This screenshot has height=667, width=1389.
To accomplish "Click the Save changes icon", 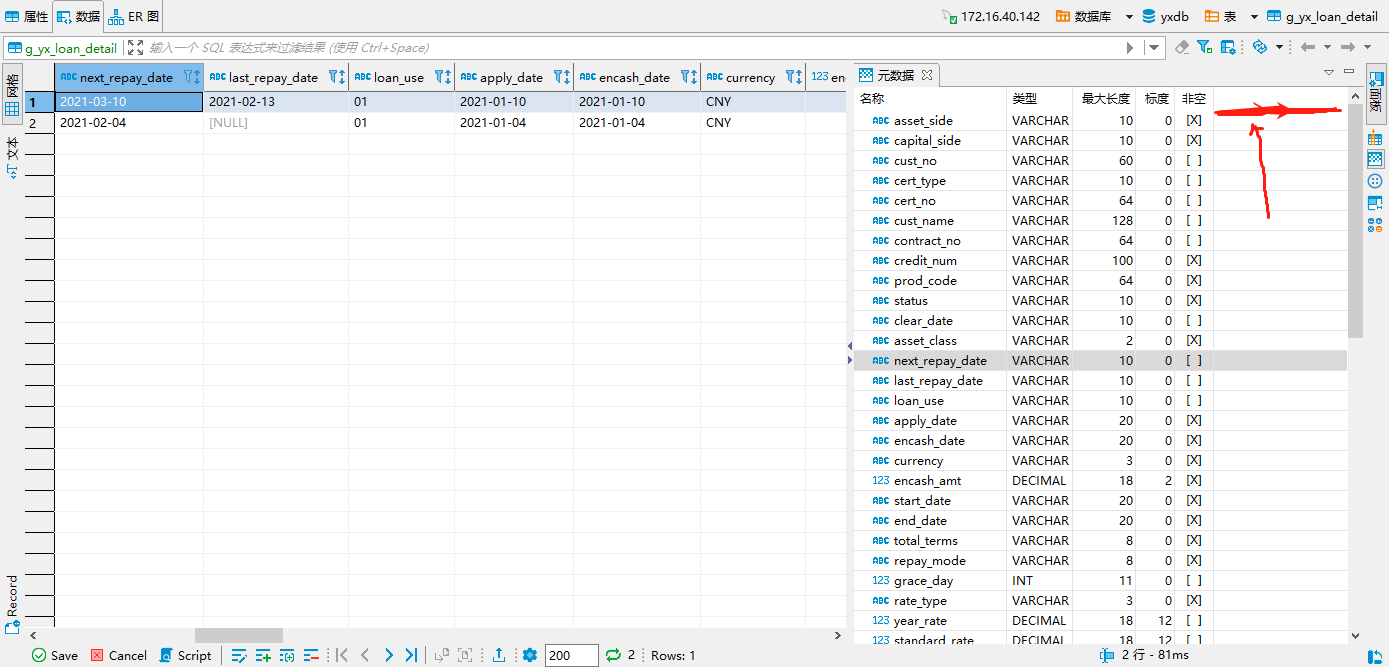I will pyautogui.click(x=39, y=655).
